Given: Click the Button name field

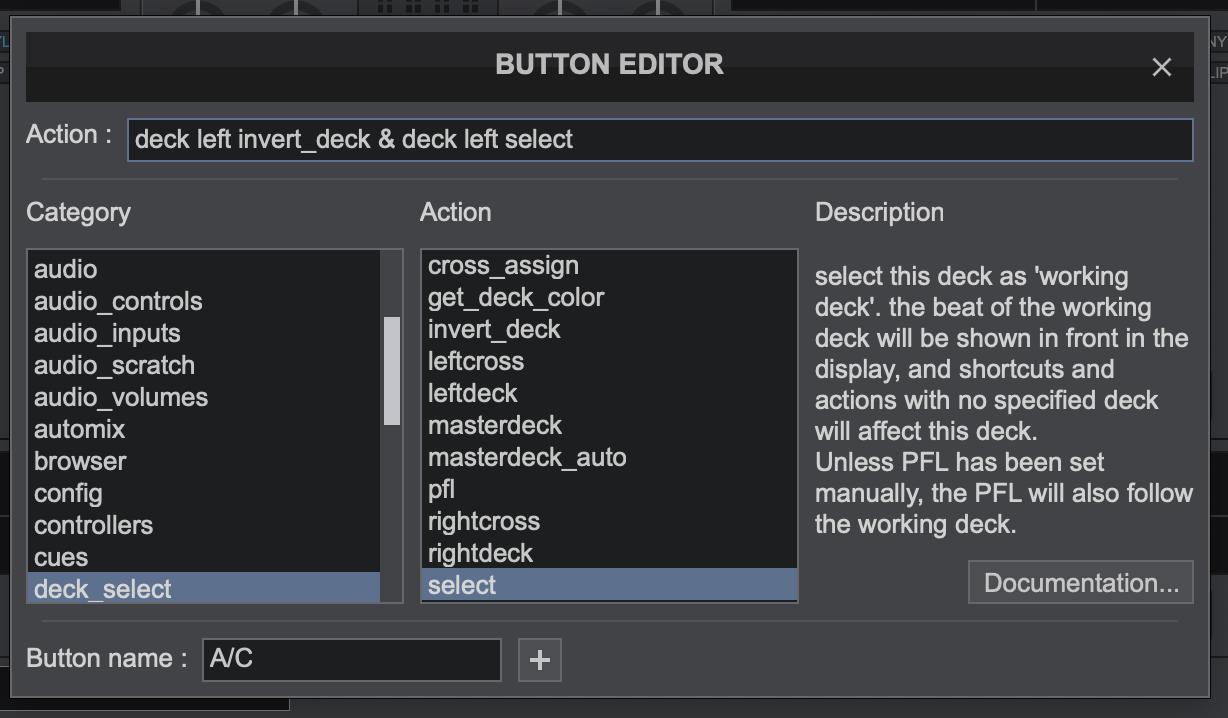Looking at the screenshot, I should pyautogui.click(x=352, y=660).
